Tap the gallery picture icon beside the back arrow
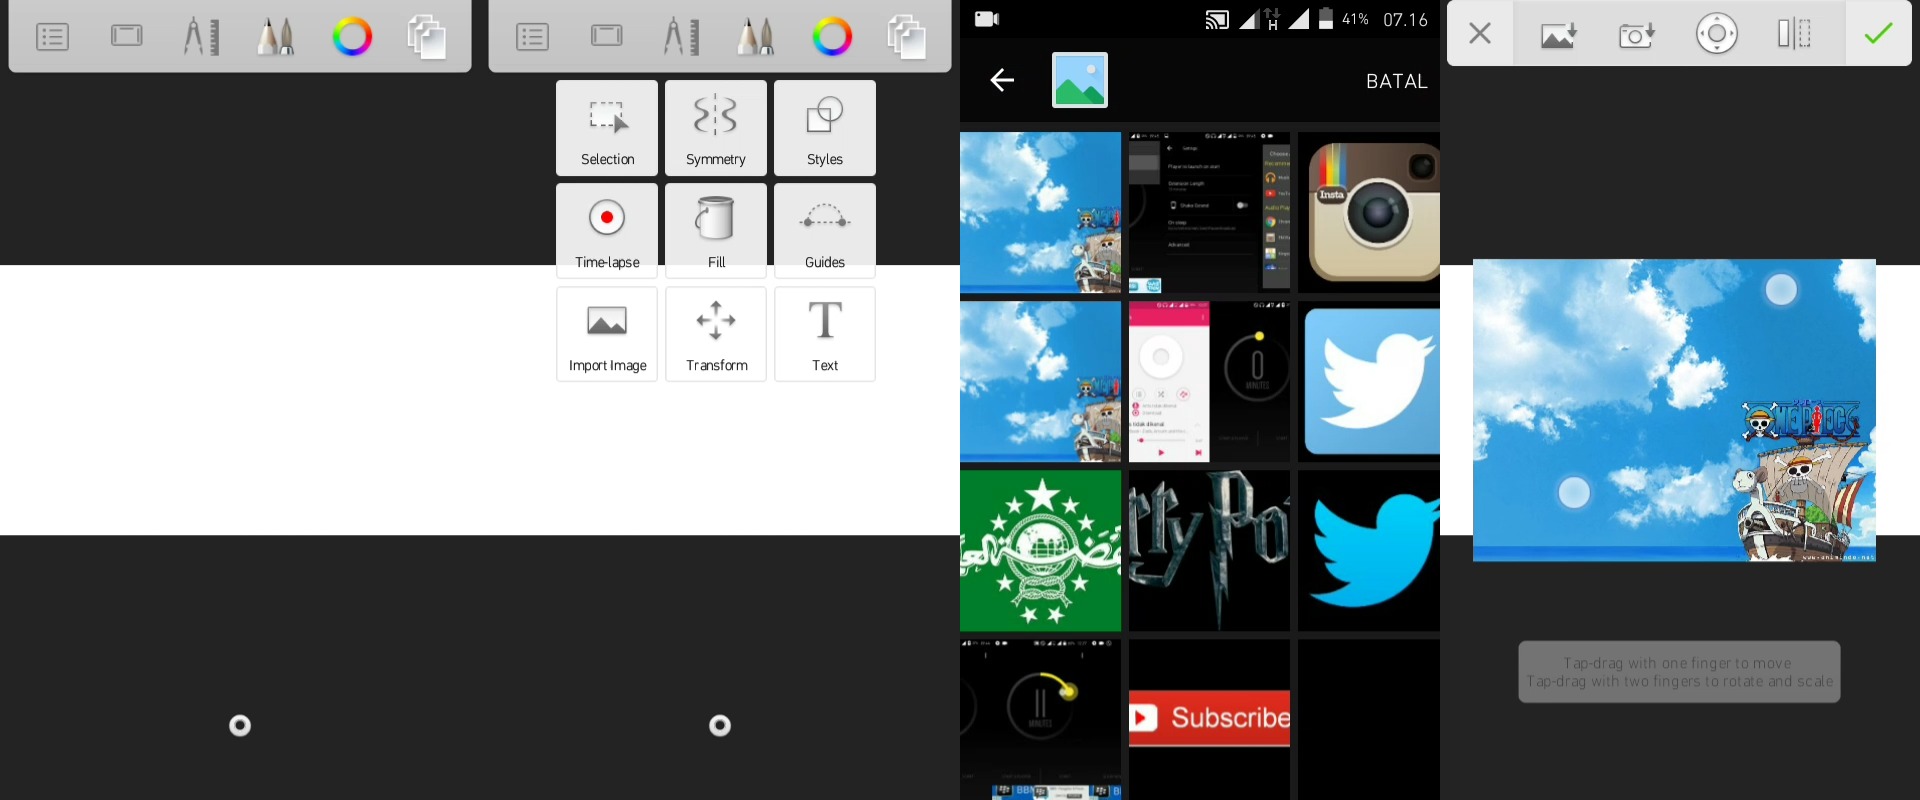The width and height of the screenshot is (1920, 800). click(x=1080, y=80)
